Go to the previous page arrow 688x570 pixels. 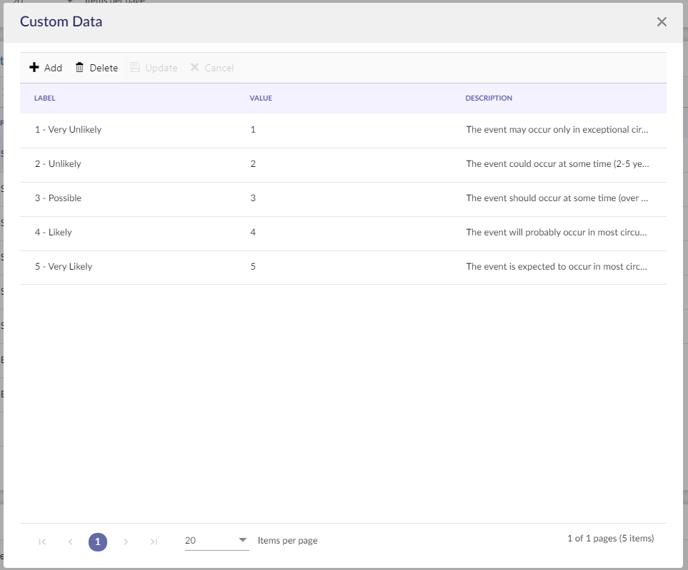70,542
